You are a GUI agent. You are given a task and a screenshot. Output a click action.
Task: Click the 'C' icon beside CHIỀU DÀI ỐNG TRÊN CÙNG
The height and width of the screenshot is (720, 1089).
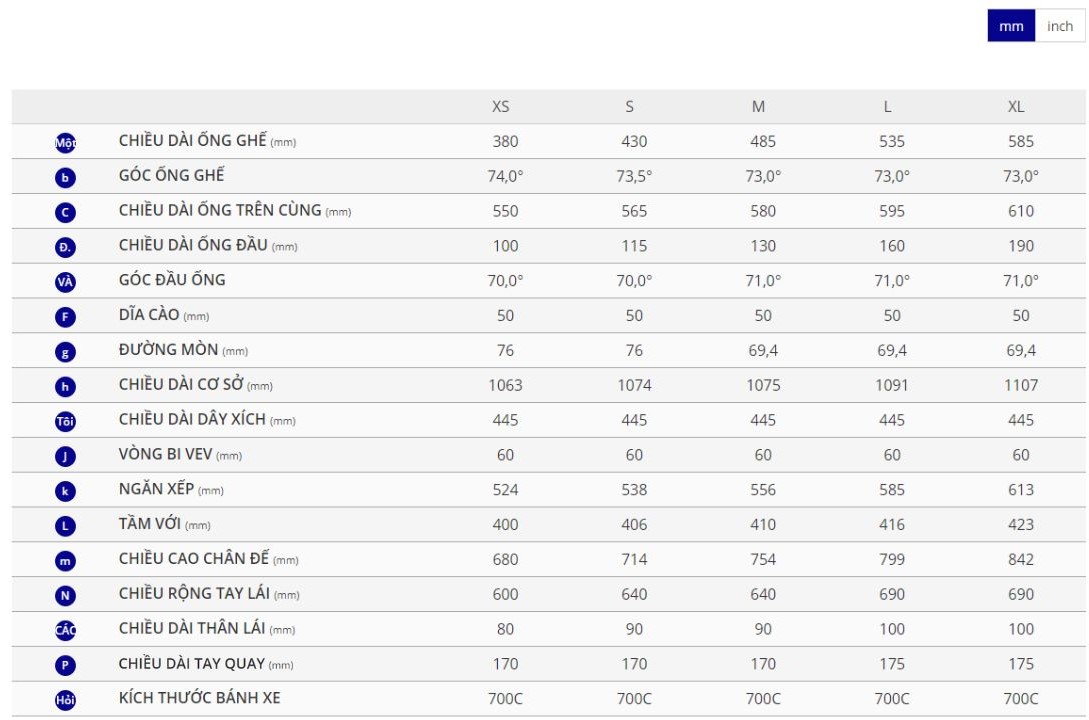[x=65, y=212]
